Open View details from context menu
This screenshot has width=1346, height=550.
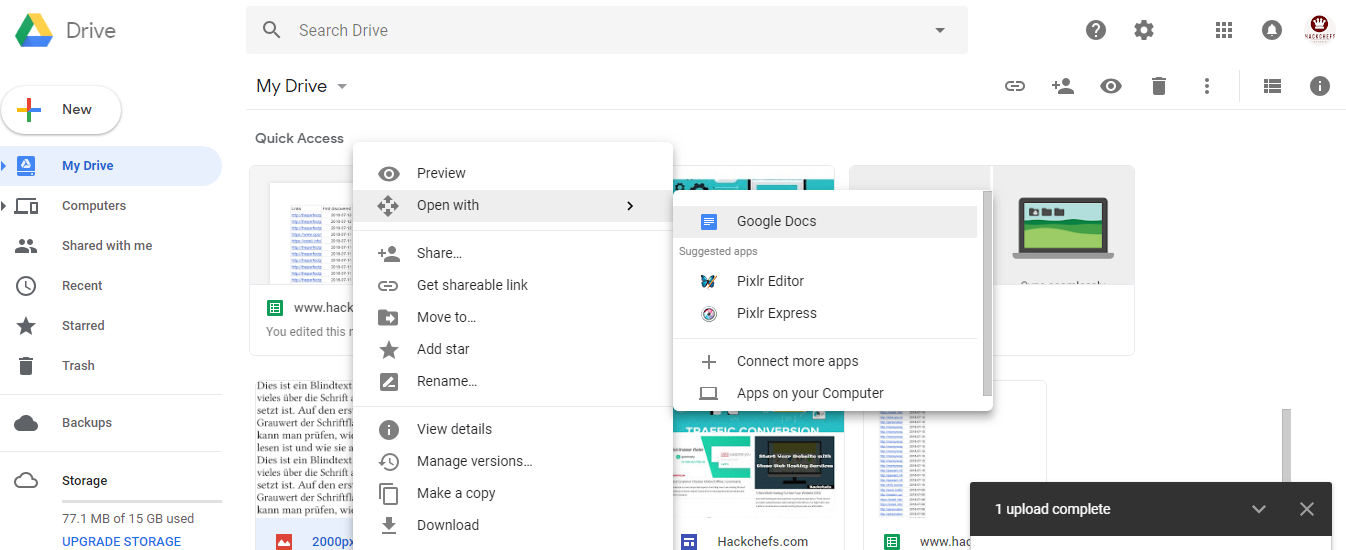pyautogui.click(x=513, y=430)
